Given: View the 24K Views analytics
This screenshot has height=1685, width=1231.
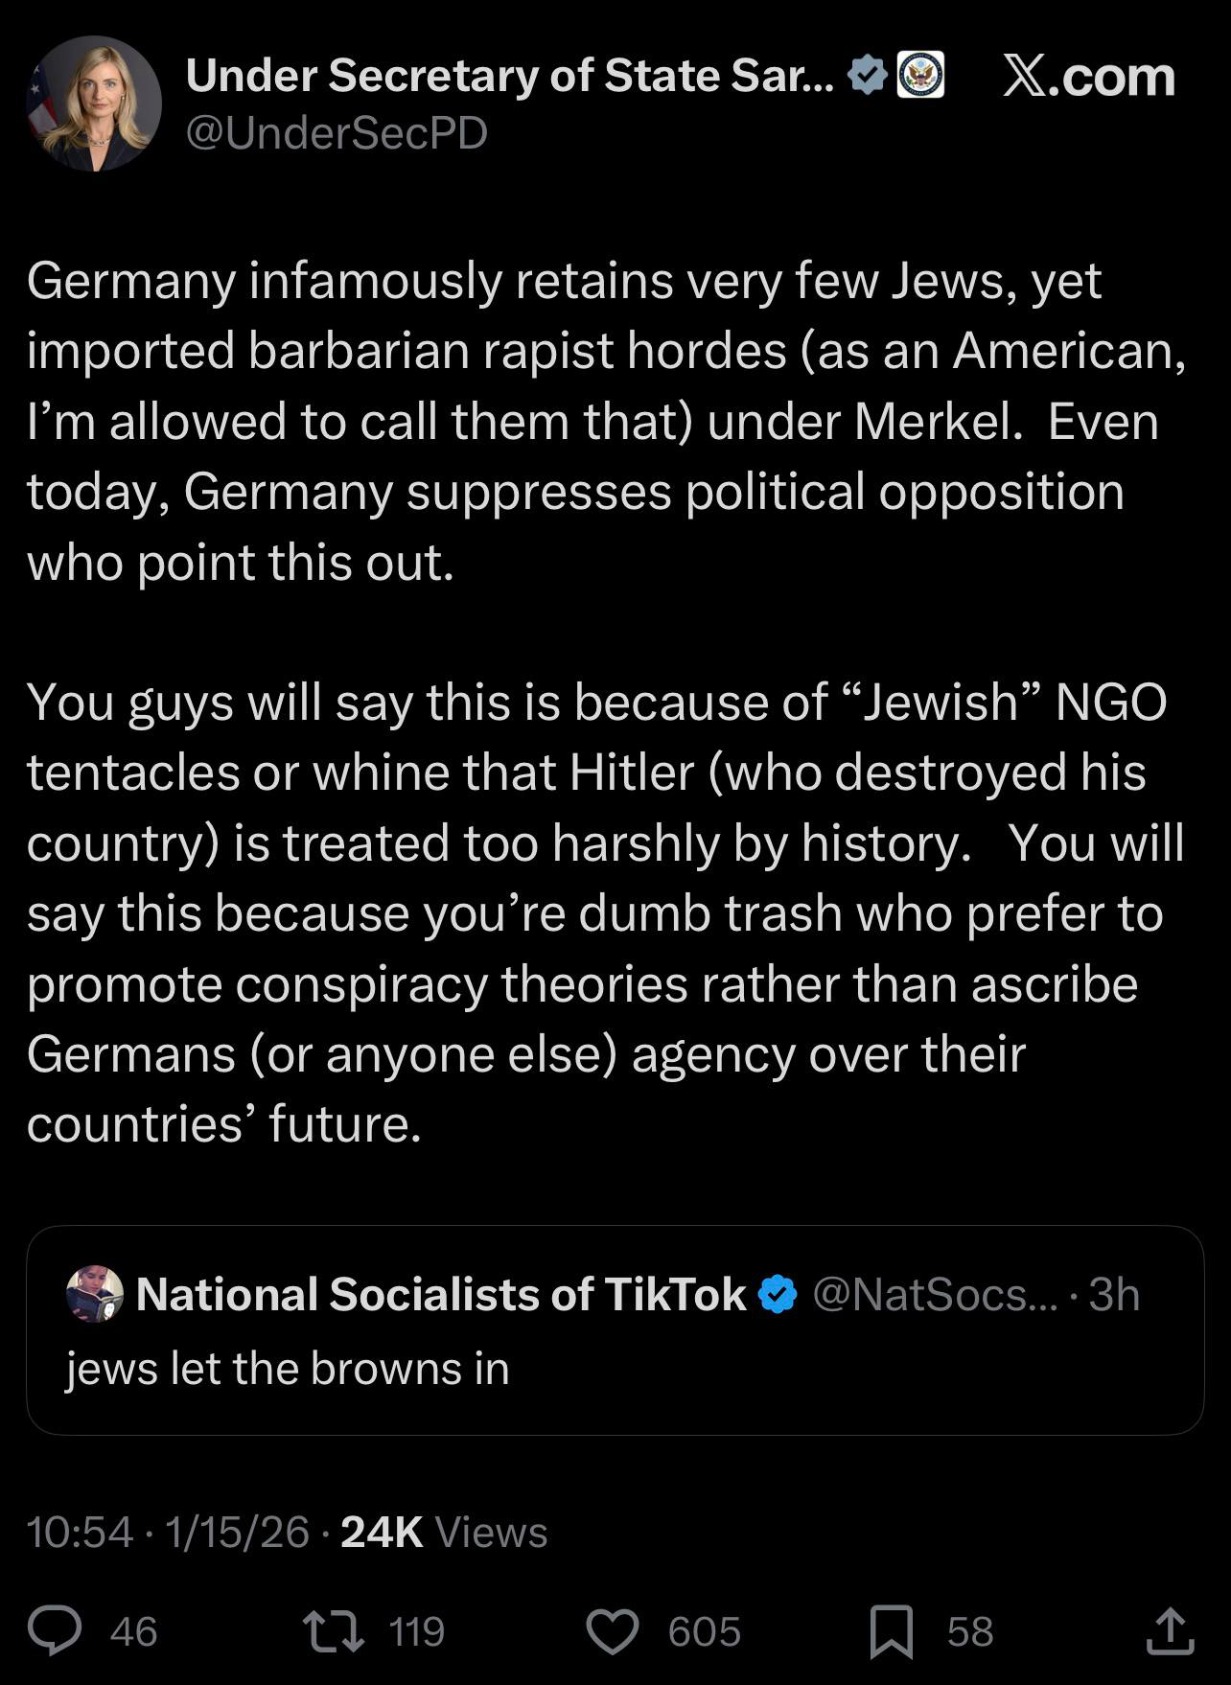Looking at the screenshot, I should point(444,1532).
